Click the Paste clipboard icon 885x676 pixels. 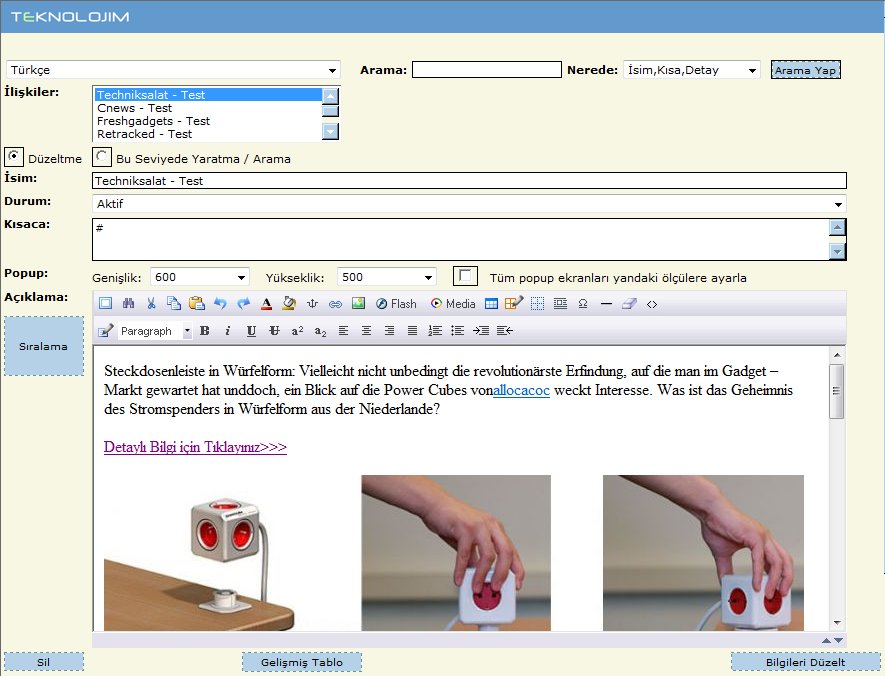pyautogui.click(x=196, y=304)
